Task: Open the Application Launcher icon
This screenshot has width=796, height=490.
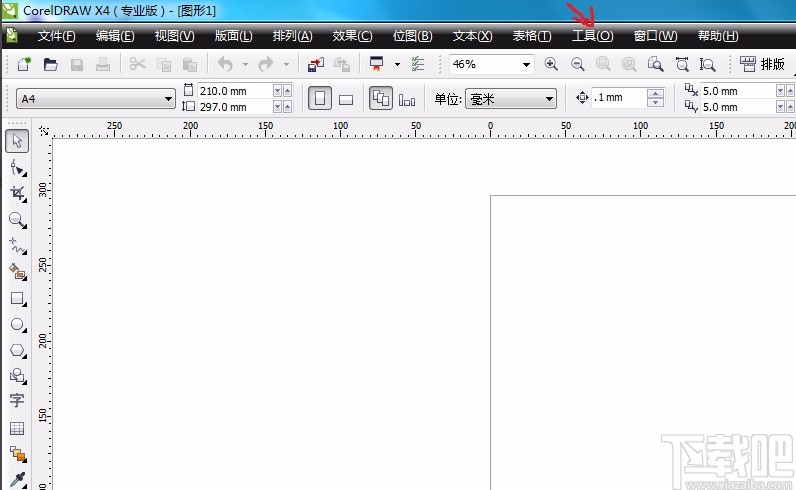Action: [376, 64]
